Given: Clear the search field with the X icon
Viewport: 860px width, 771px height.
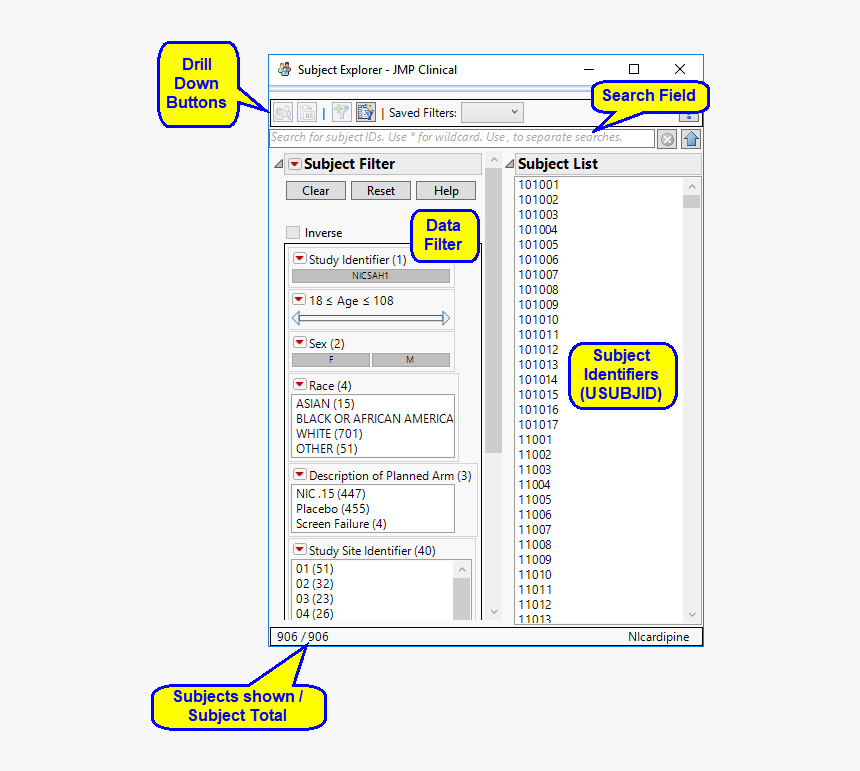Looking at the screenshot, I should (667, 138).
